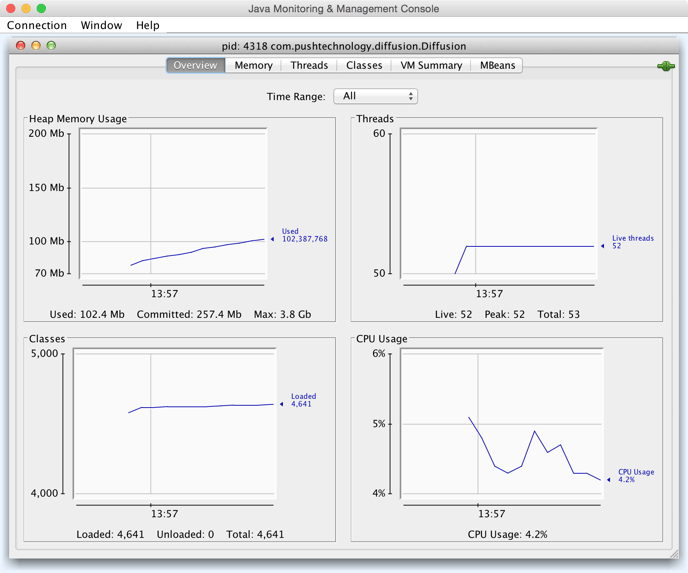Click the Used 102,387,768 heap label
Image resolution: width=688 pixels, height=573 pixels.
pyautogui.click(x=305, y=235)
